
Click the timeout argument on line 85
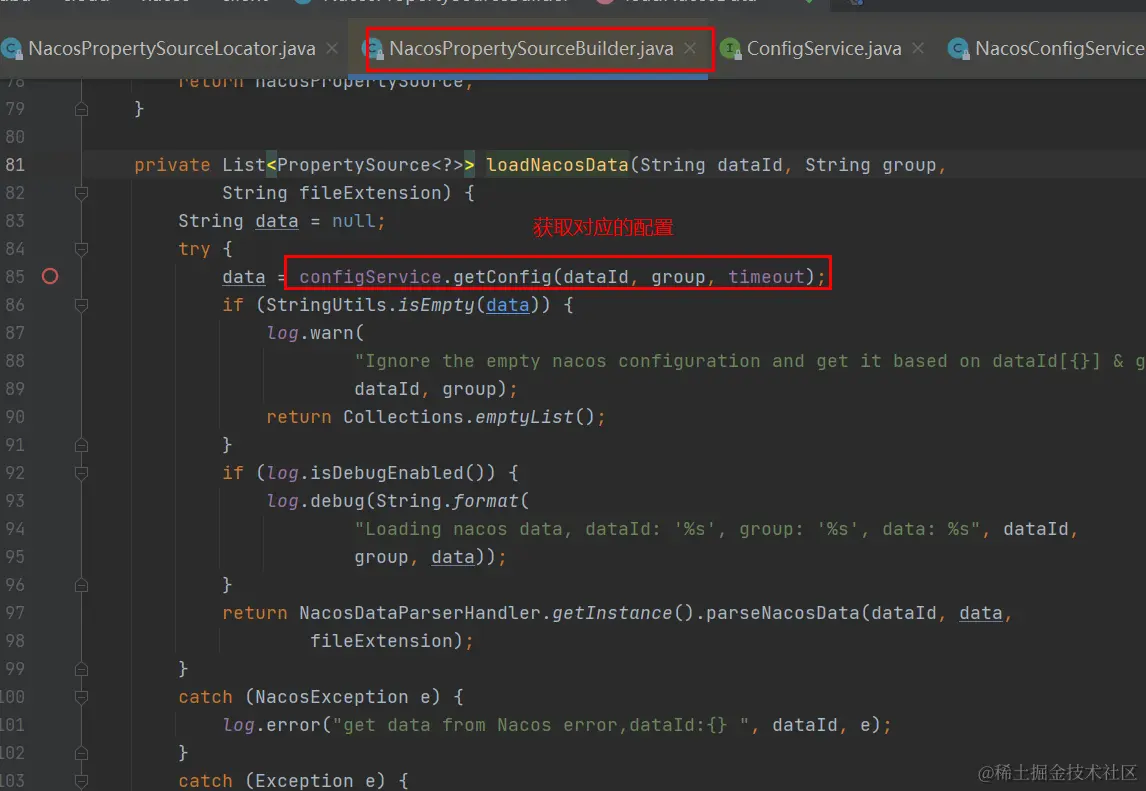(766, 277)
